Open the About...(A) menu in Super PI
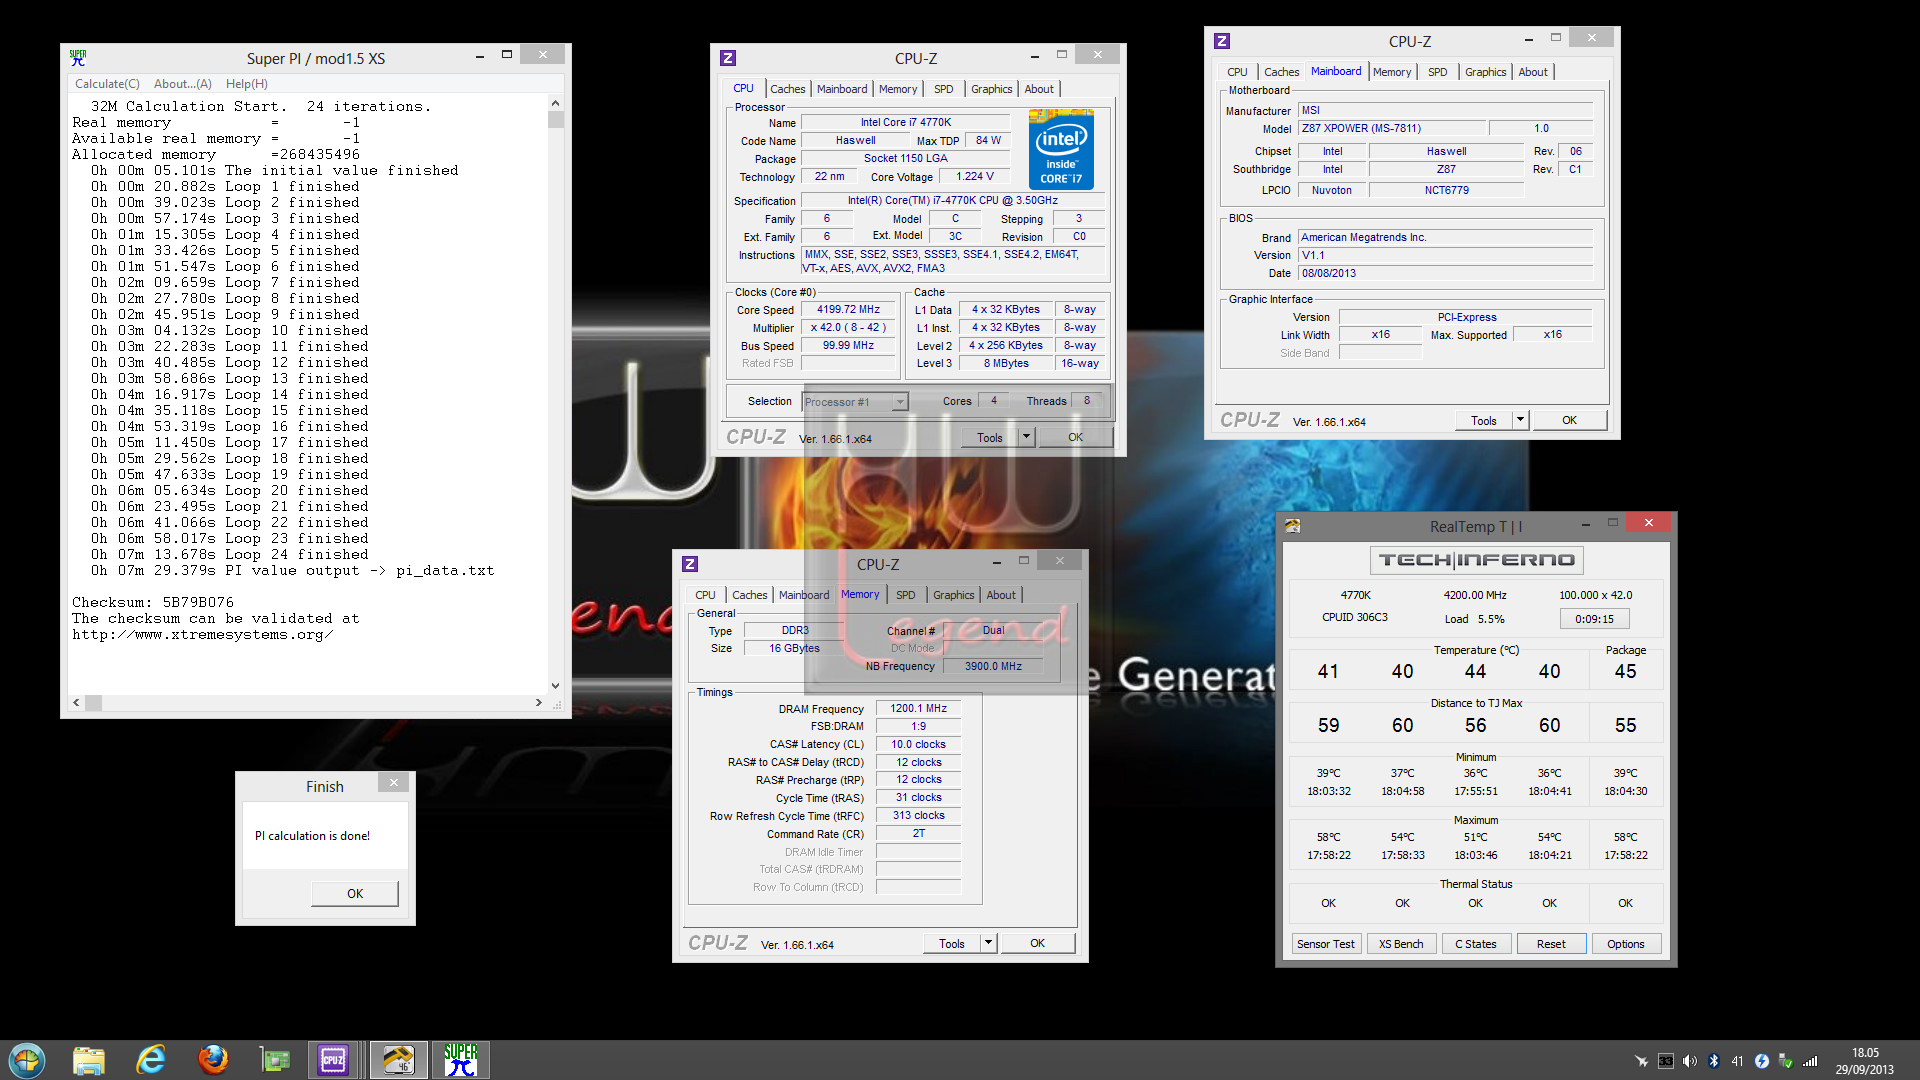The image size is (1920, 1080). pos(182,84)
